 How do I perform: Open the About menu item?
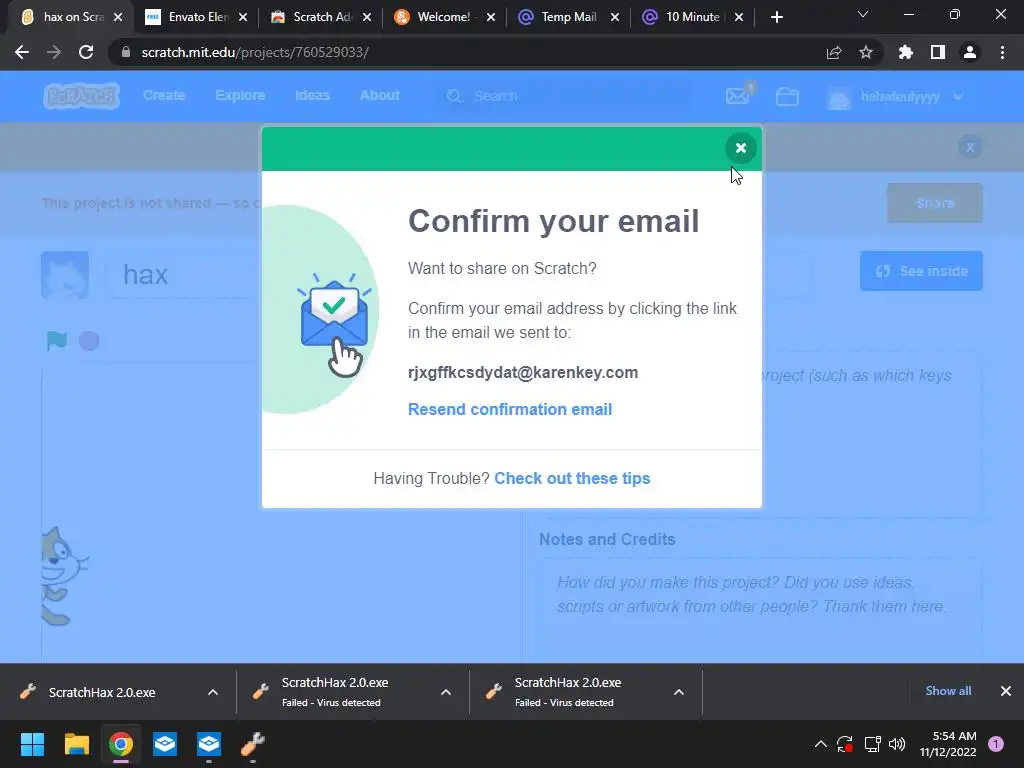point(379,95)
